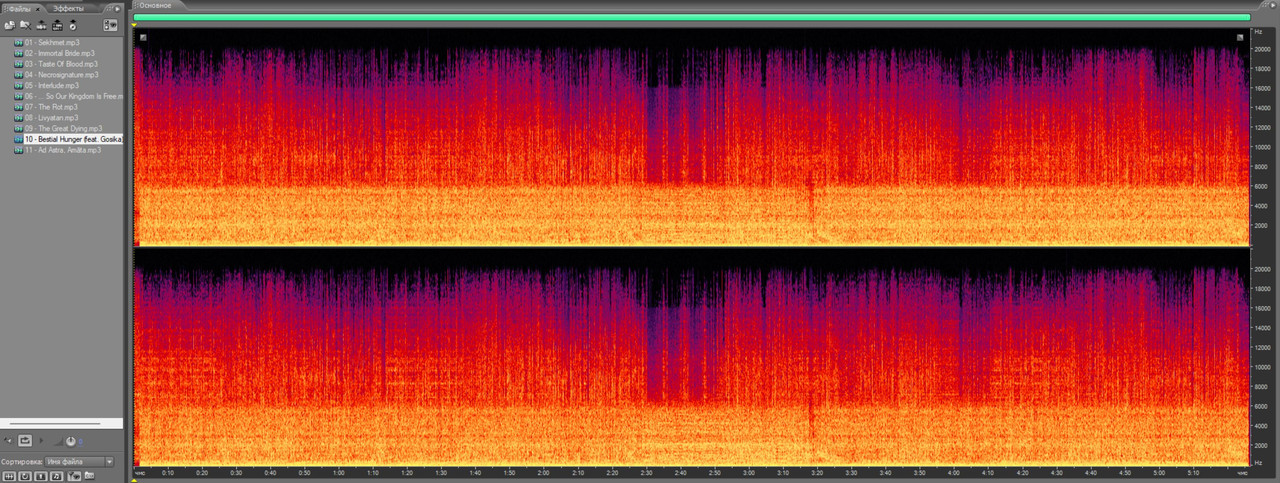
Task: Click the audio file icon beside 07 - The Rot.mp3
Action: pyautogui.click(x=18, y=107)
